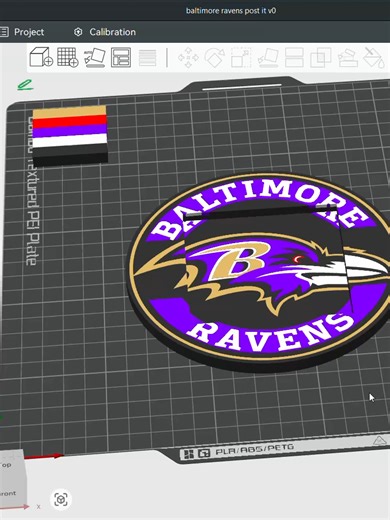Image resolution: width=390 pixels, height=520 pixels.
Task: Select the color stripe swatch object
Action: pyautogui.click(x=70, y=135)
